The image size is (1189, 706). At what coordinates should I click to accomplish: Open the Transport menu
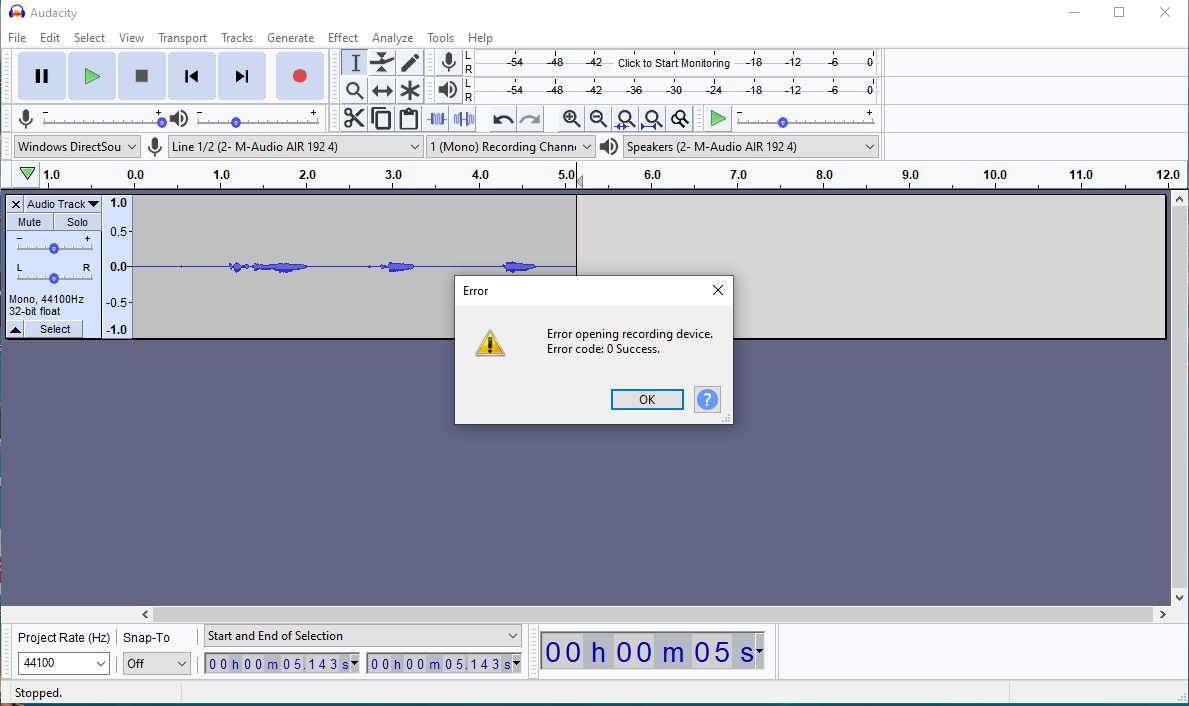(x=182, y=38)
